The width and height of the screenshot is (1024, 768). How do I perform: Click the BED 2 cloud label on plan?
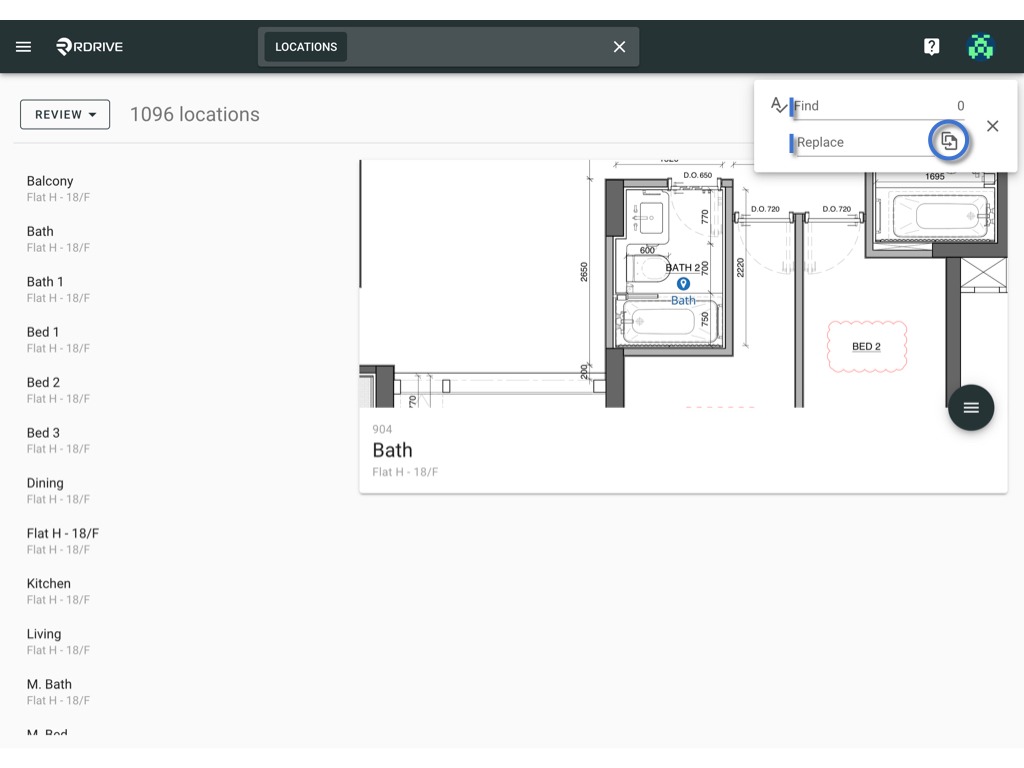pyautogui.click(x=867, y=347)
